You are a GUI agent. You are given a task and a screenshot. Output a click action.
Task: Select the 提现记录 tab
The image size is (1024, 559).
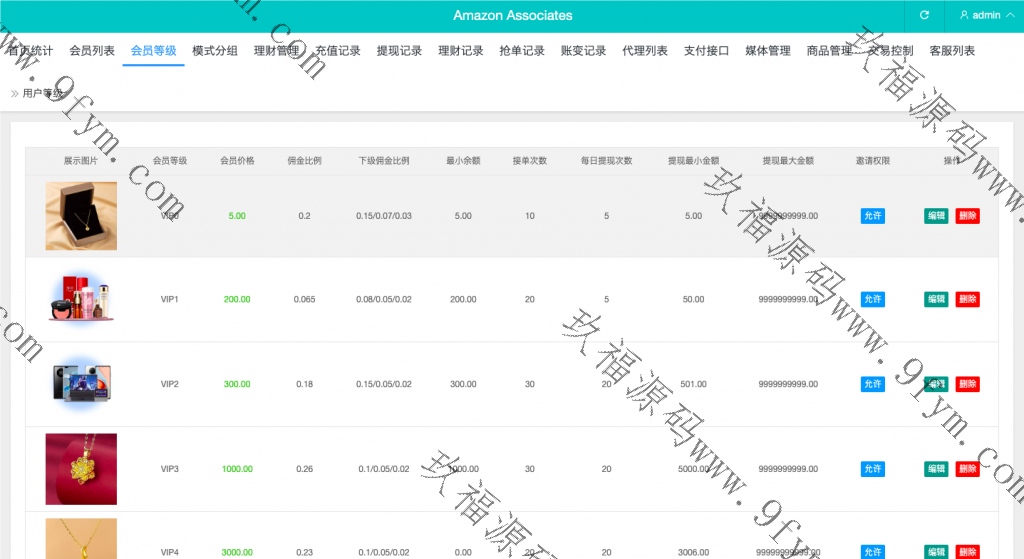pyautogui.click(x=399, y=51)
